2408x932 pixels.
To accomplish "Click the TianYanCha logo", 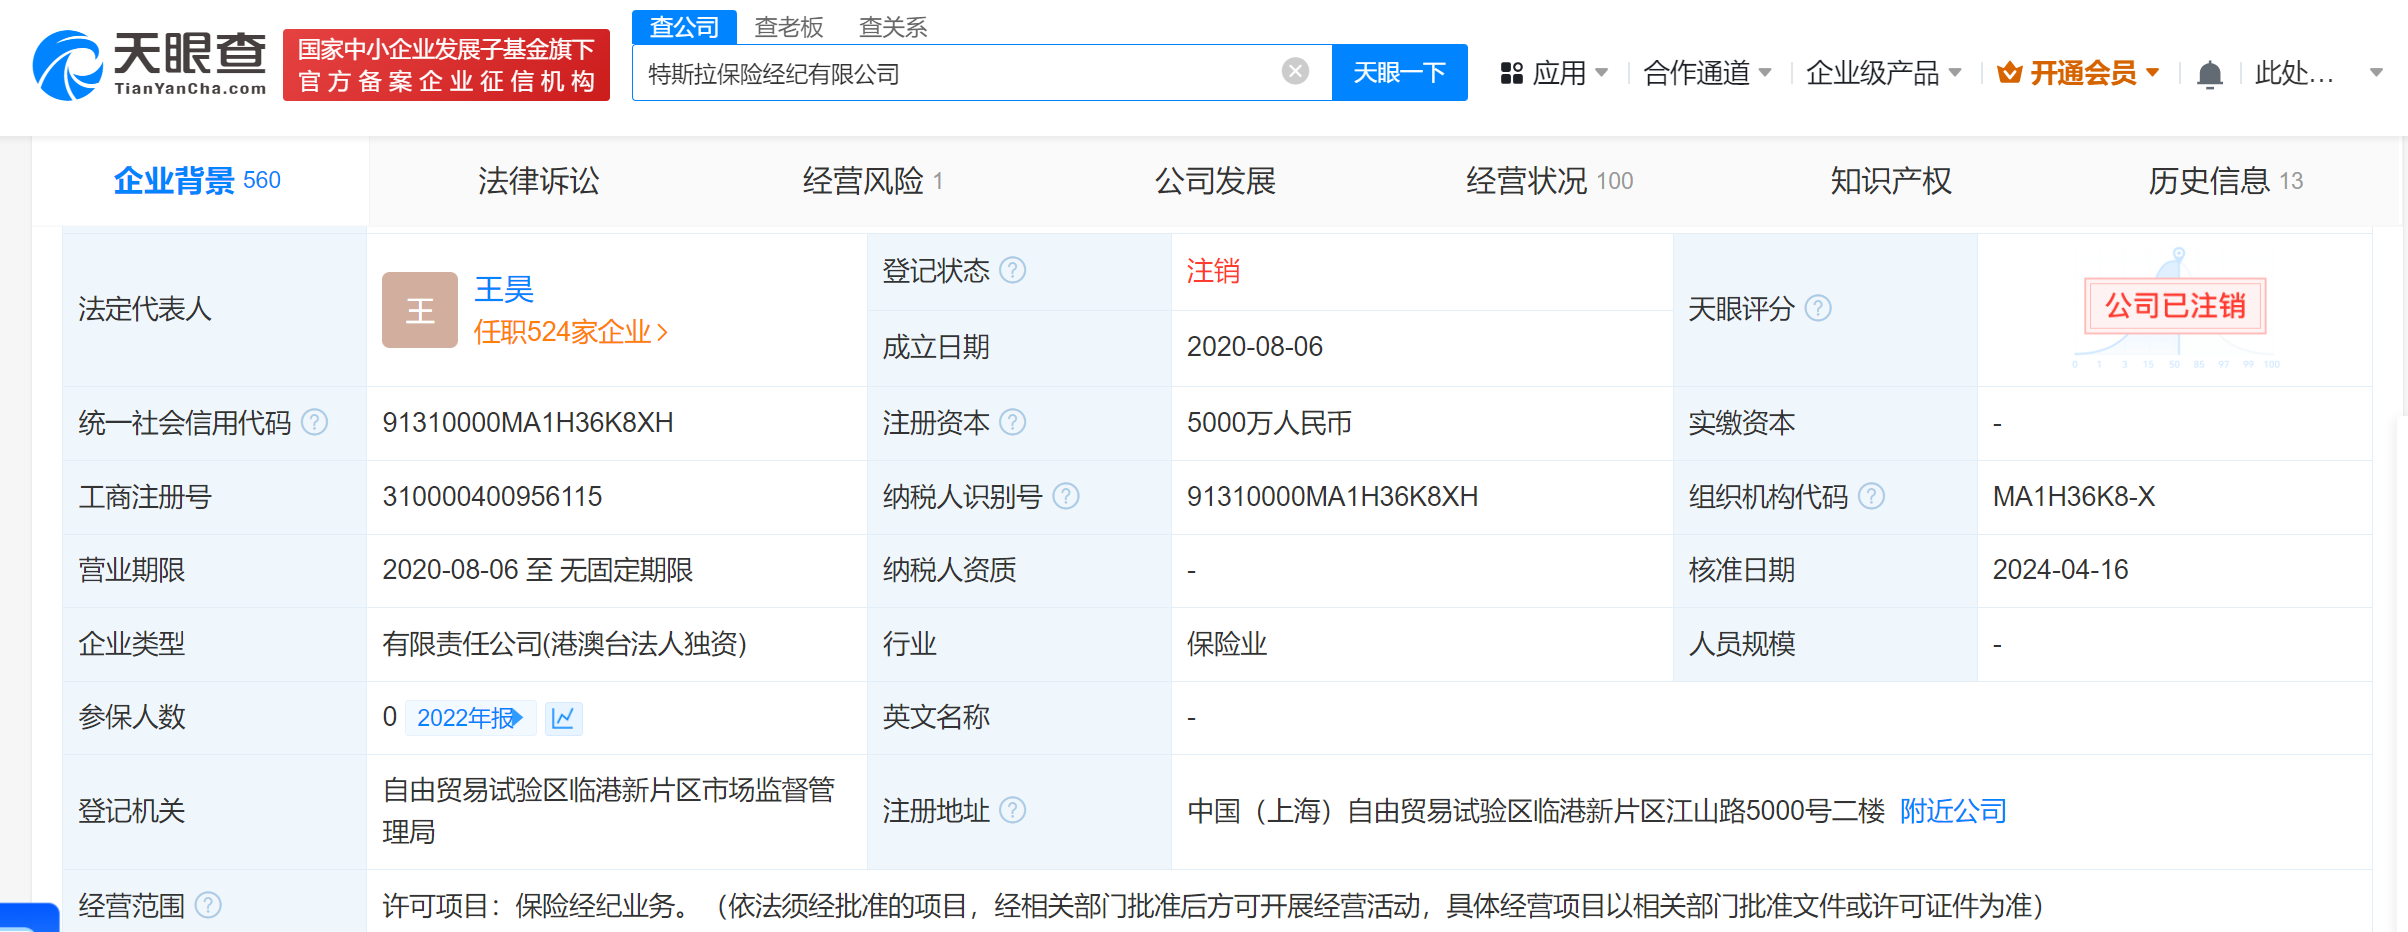I will click(150, 65).
